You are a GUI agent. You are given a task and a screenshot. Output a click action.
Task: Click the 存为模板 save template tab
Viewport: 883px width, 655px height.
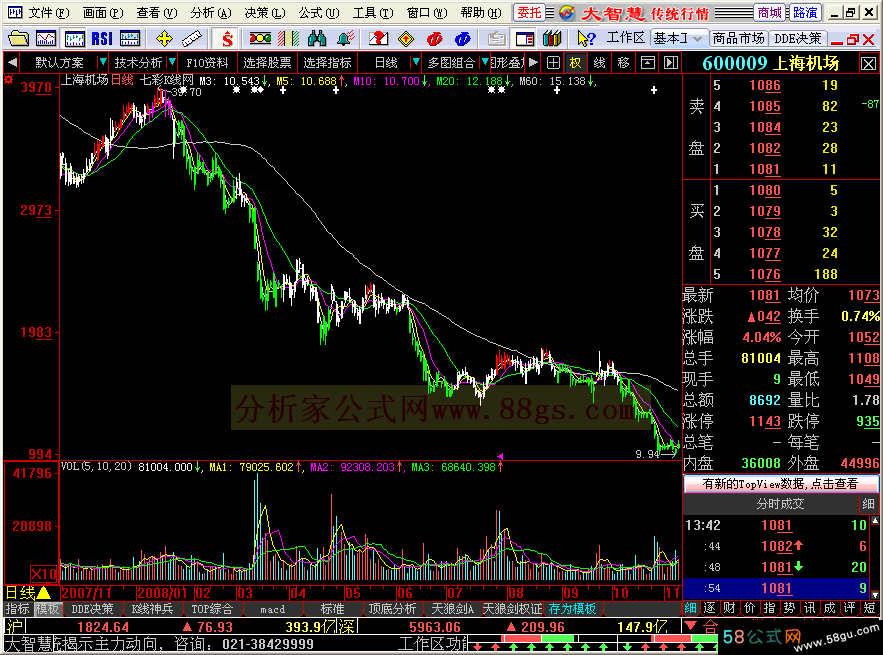click(x=572, y=609)
